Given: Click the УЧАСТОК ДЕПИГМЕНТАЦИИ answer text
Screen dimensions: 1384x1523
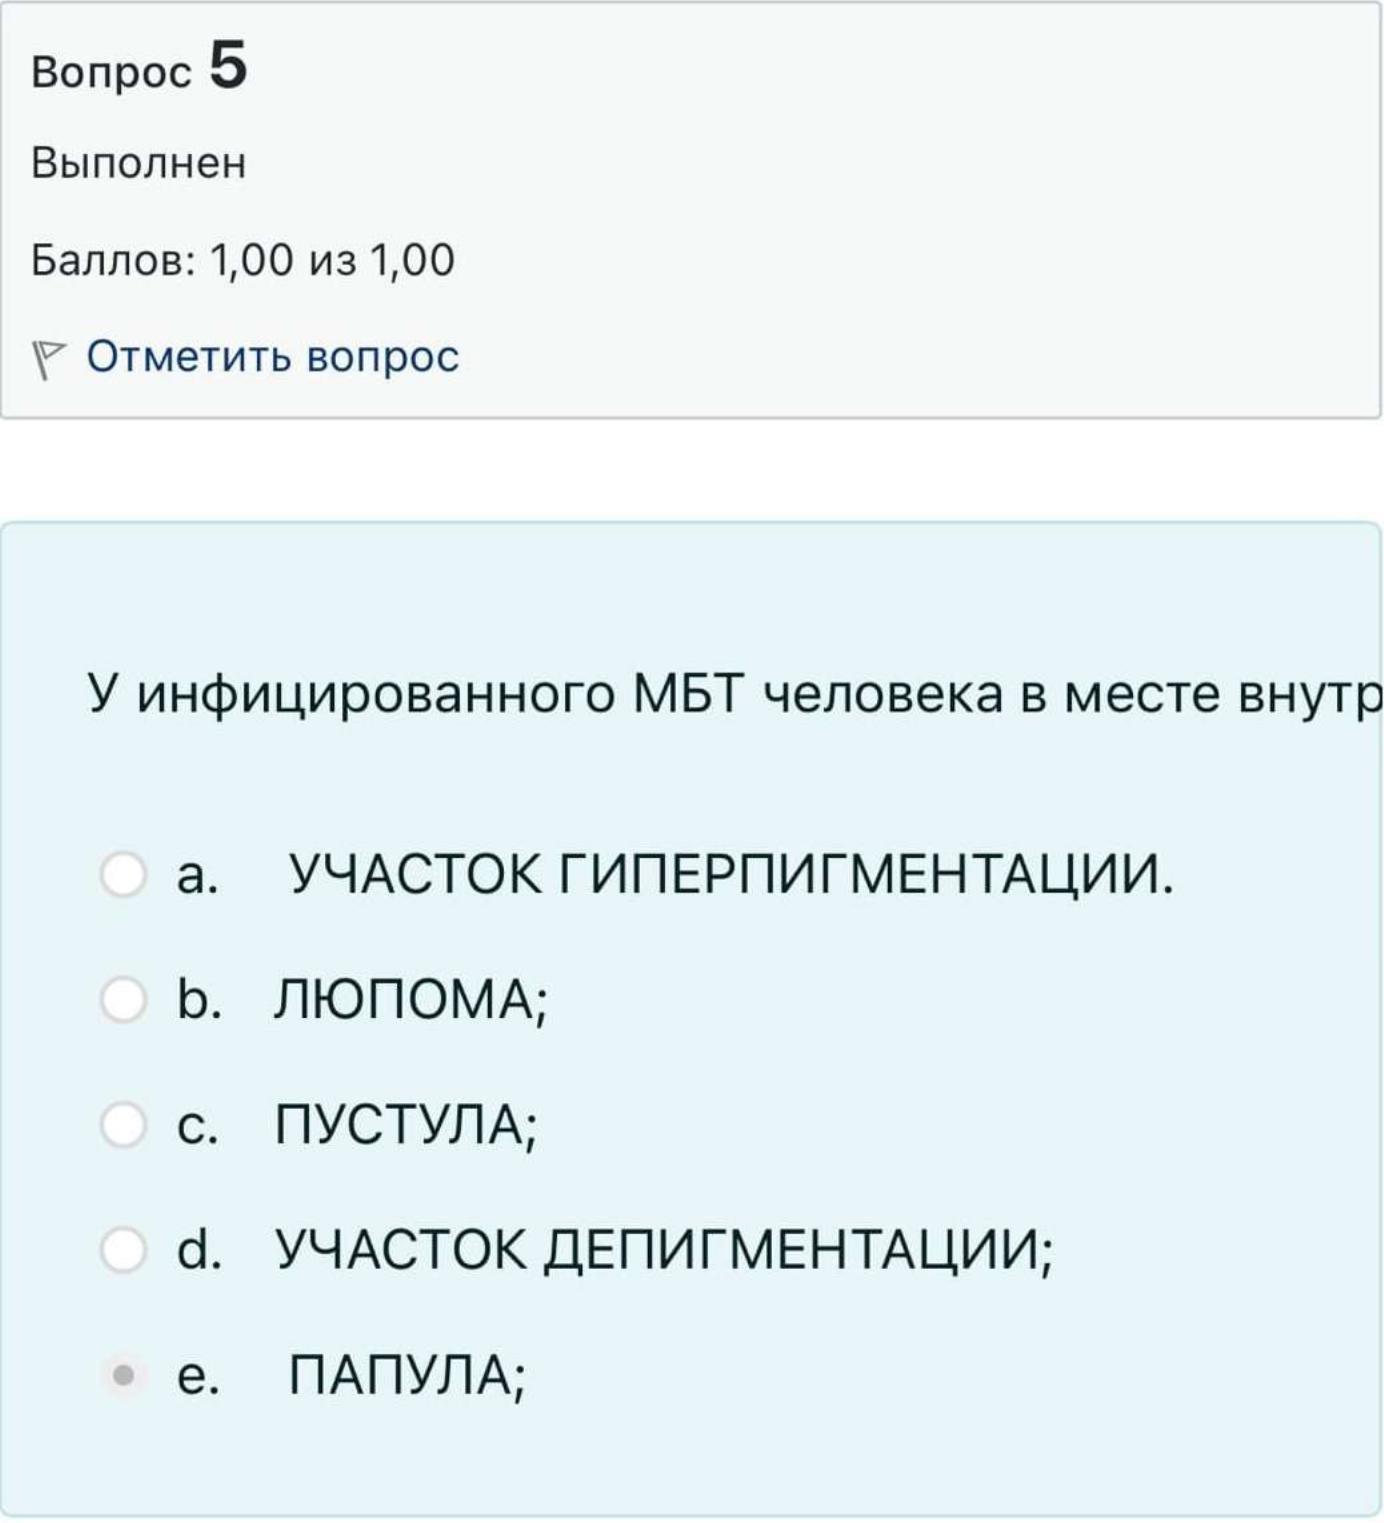Looking at the screenshot, I should pyautogui.click(x=664, y=1251).
